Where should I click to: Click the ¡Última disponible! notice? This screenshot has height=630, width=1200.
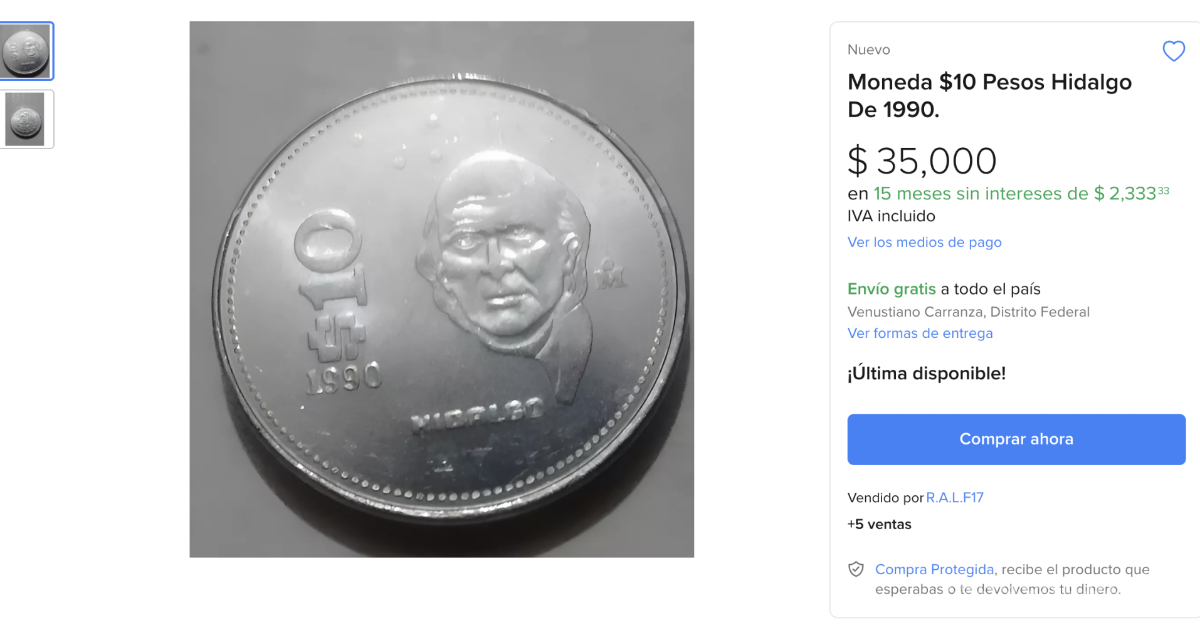pos(927,373)
